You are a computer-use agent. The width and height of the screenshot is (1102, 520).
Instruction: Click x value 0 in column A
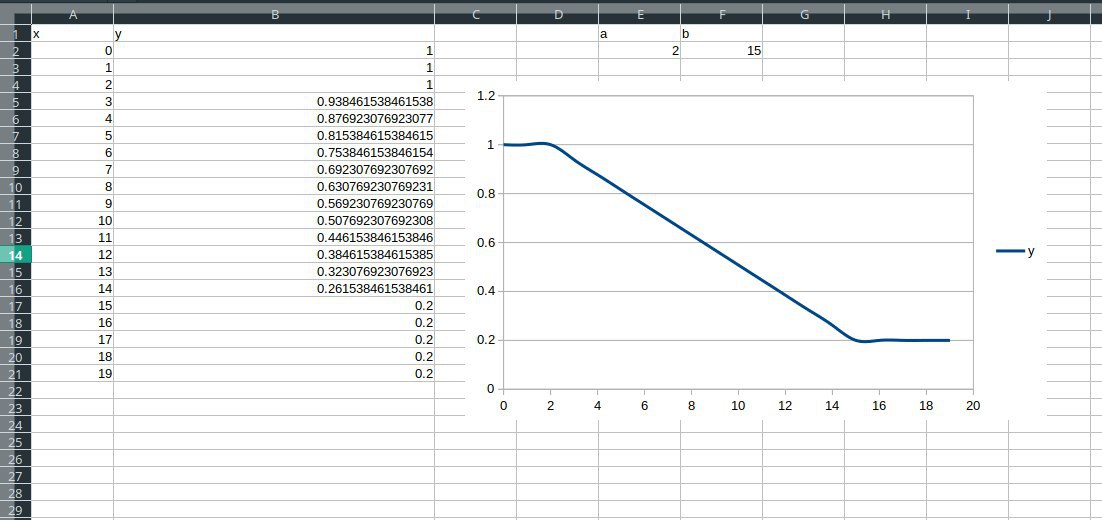click(x=72, y=51)
